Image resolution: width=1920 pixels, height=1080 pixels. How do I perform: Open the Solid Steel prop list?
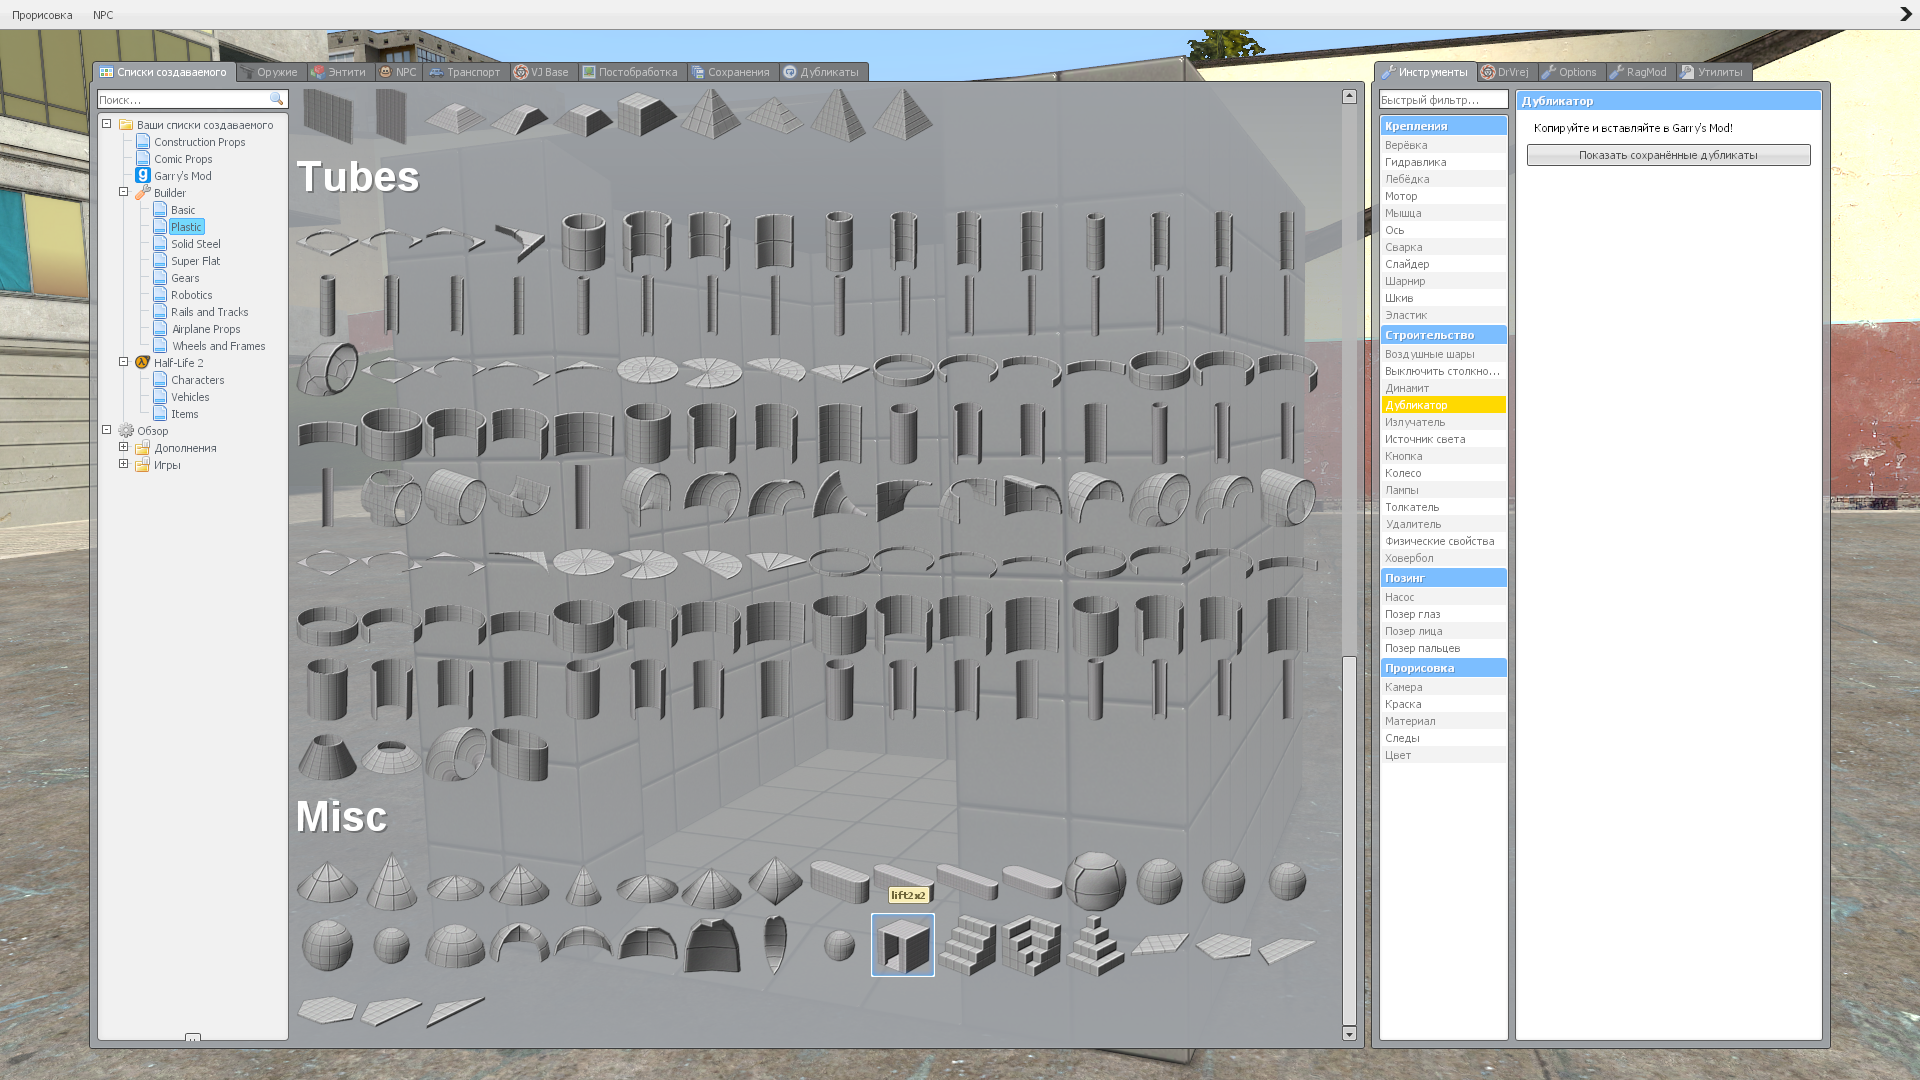(195, 244)
